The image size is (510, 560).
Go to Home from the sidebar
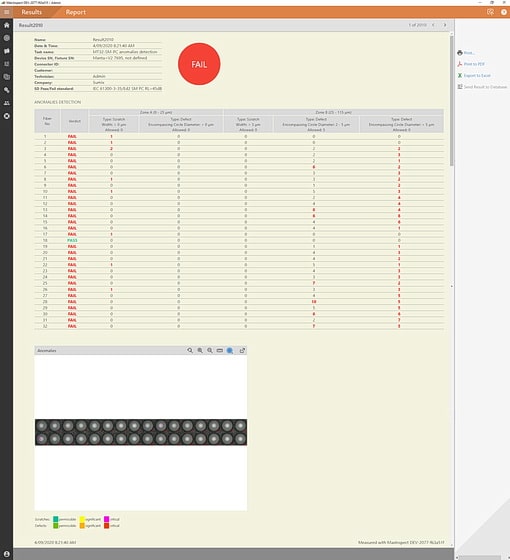[6, 25]
